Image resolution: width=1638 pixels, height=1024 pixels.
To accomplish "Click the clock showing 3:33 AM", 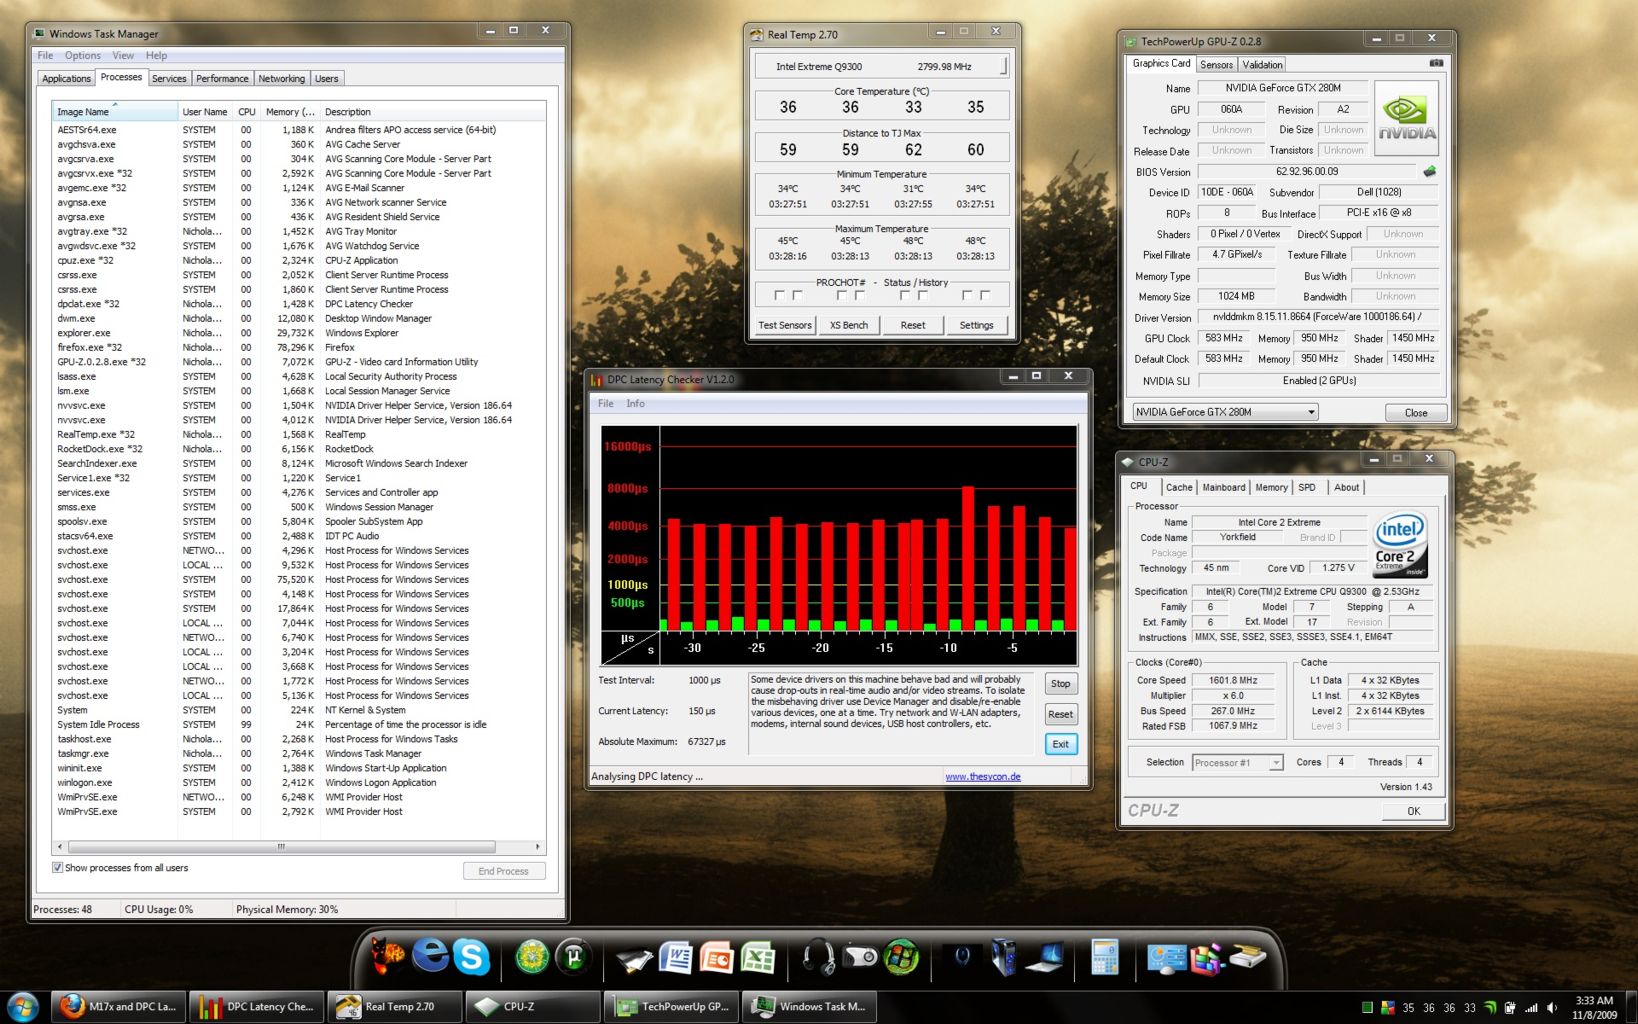I will (x=1595, y=1000).
